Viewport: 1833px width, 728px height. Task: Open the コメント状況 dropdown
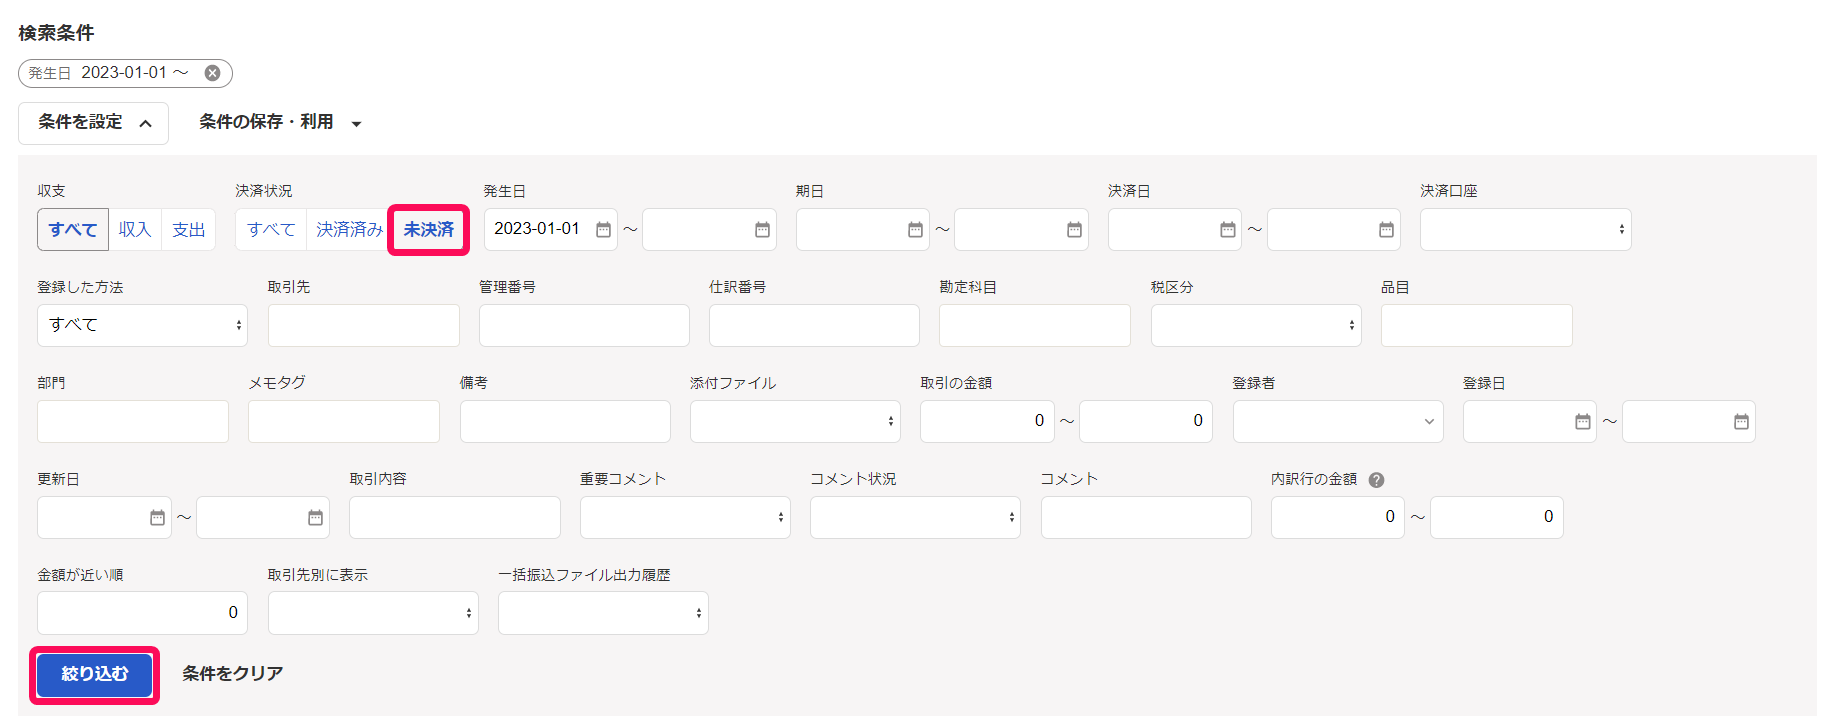(x=915, y=518)
